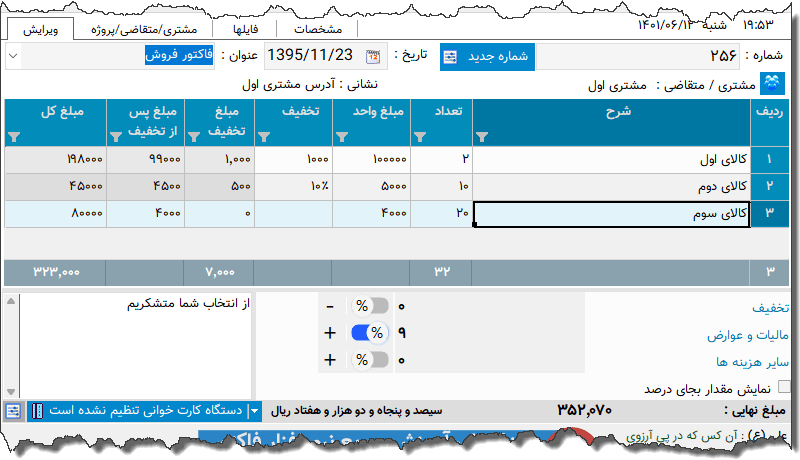Open the customer selection icon
This screenshot has width=800, height=460.
point(772,84)
